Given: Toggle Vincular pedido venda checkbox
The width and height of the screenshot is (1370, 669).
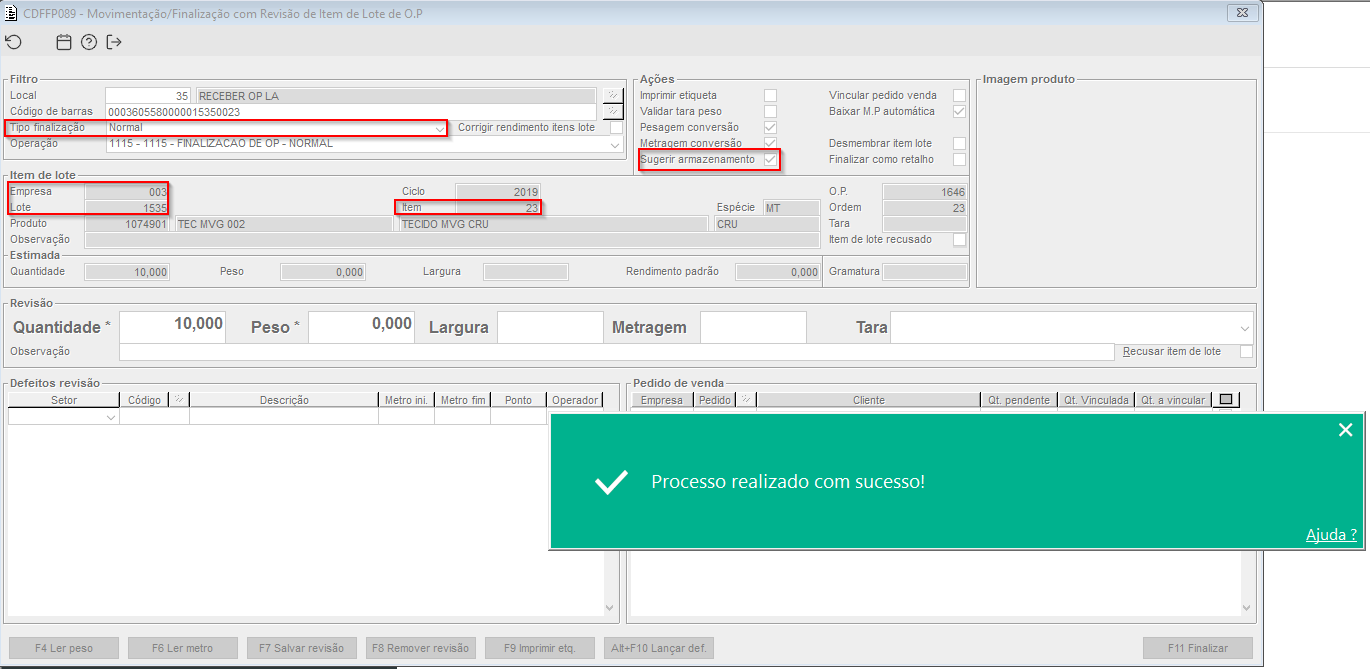Looking at the screenshot, I should click(x=959, y=96).
